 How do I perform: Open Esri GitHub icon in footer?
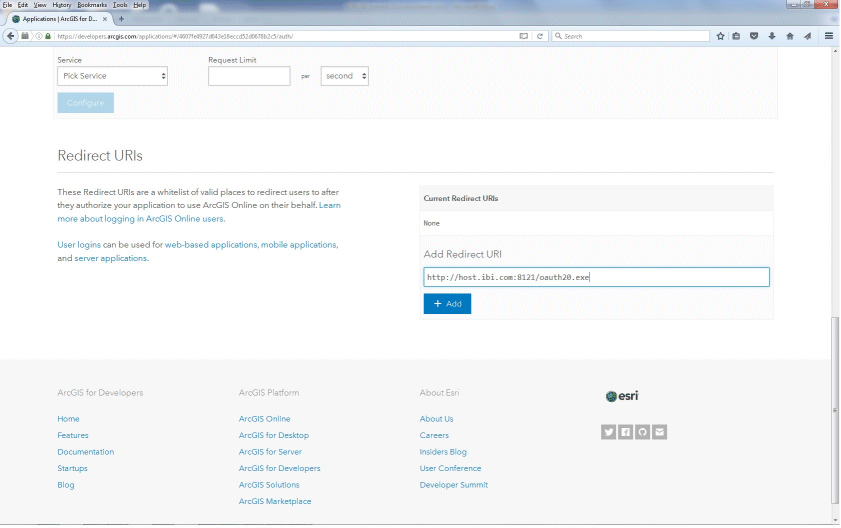(643, 432)
